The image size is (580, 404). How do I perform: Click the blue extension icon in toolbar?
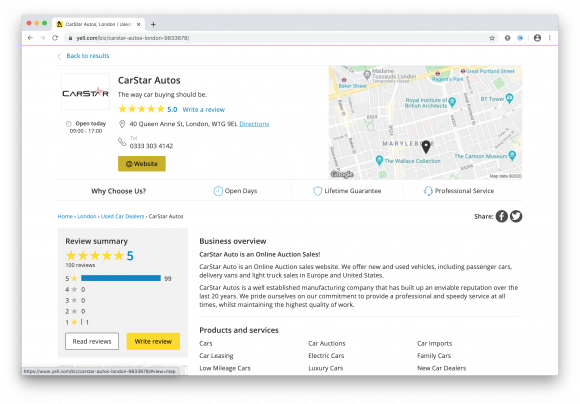click(x=520, y=38)
